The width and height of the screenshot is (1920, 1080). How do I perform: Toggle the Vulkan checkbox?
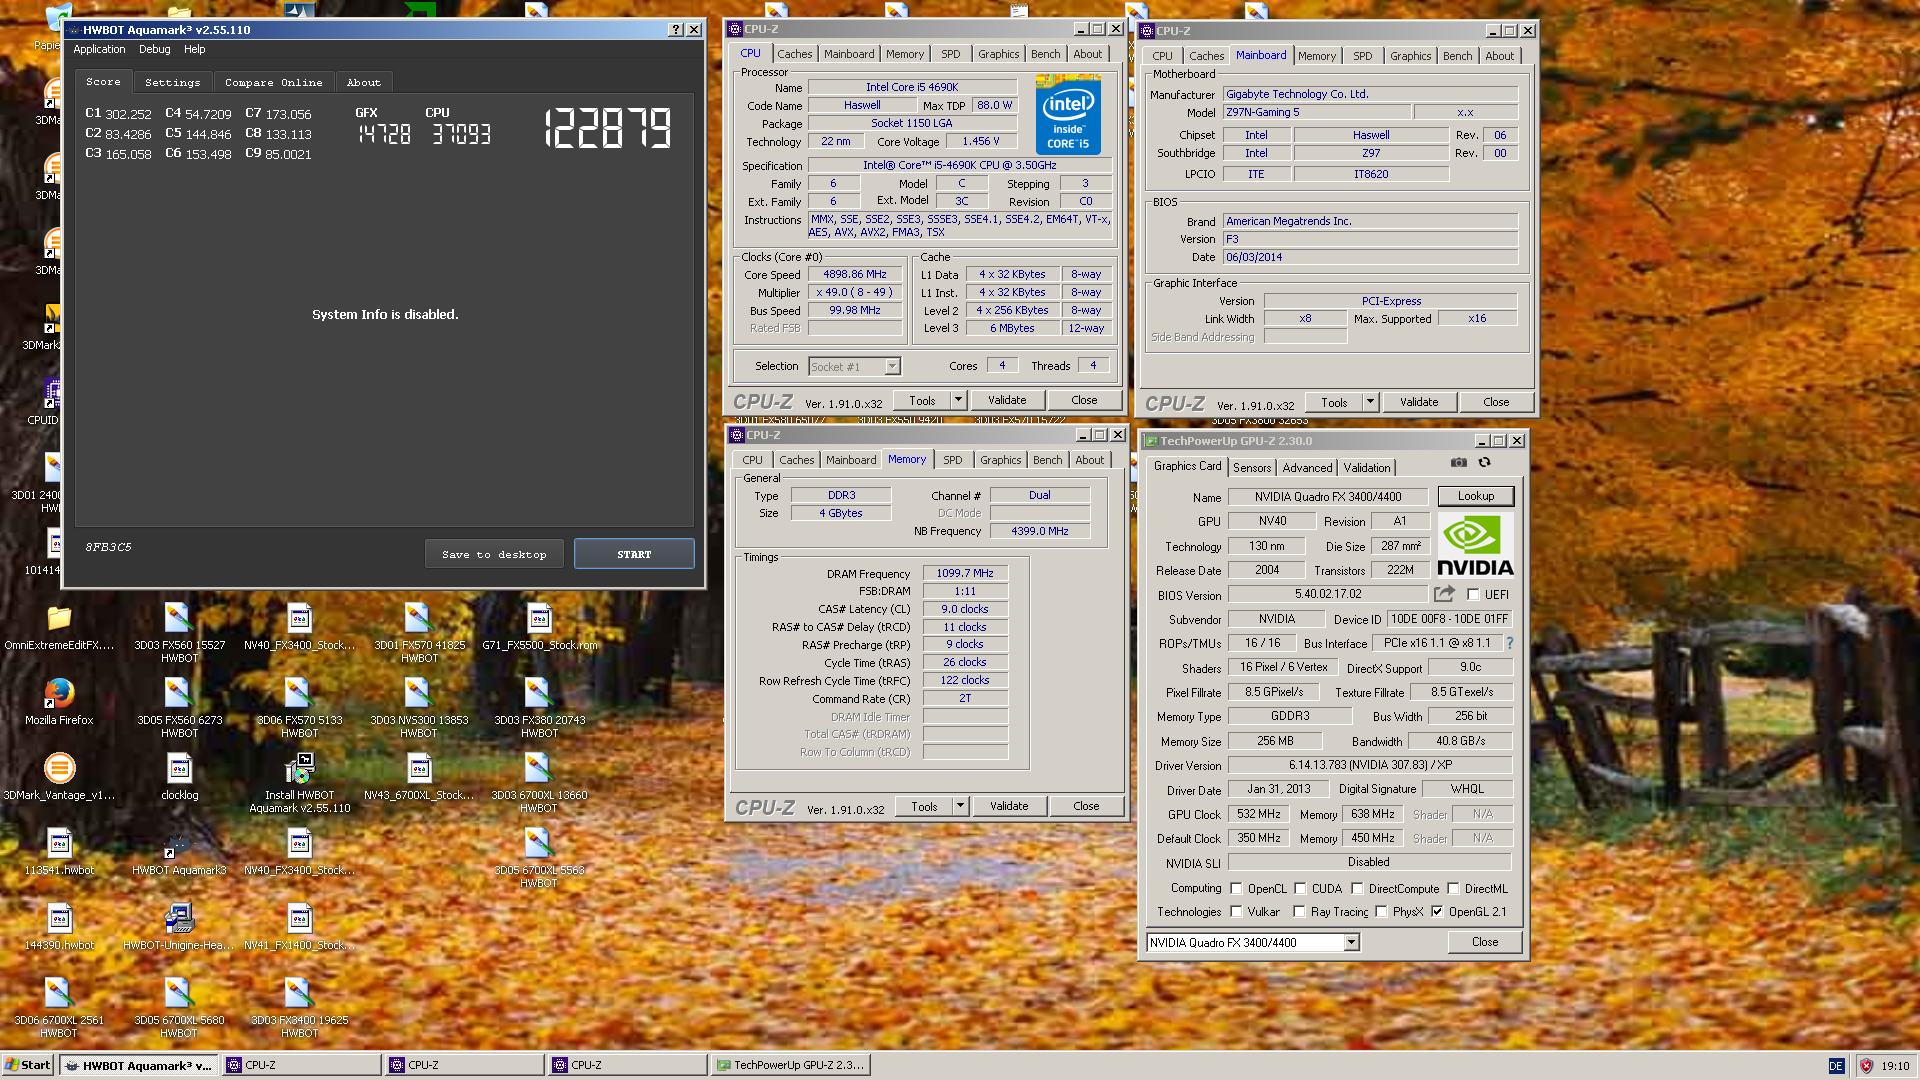1236,911
